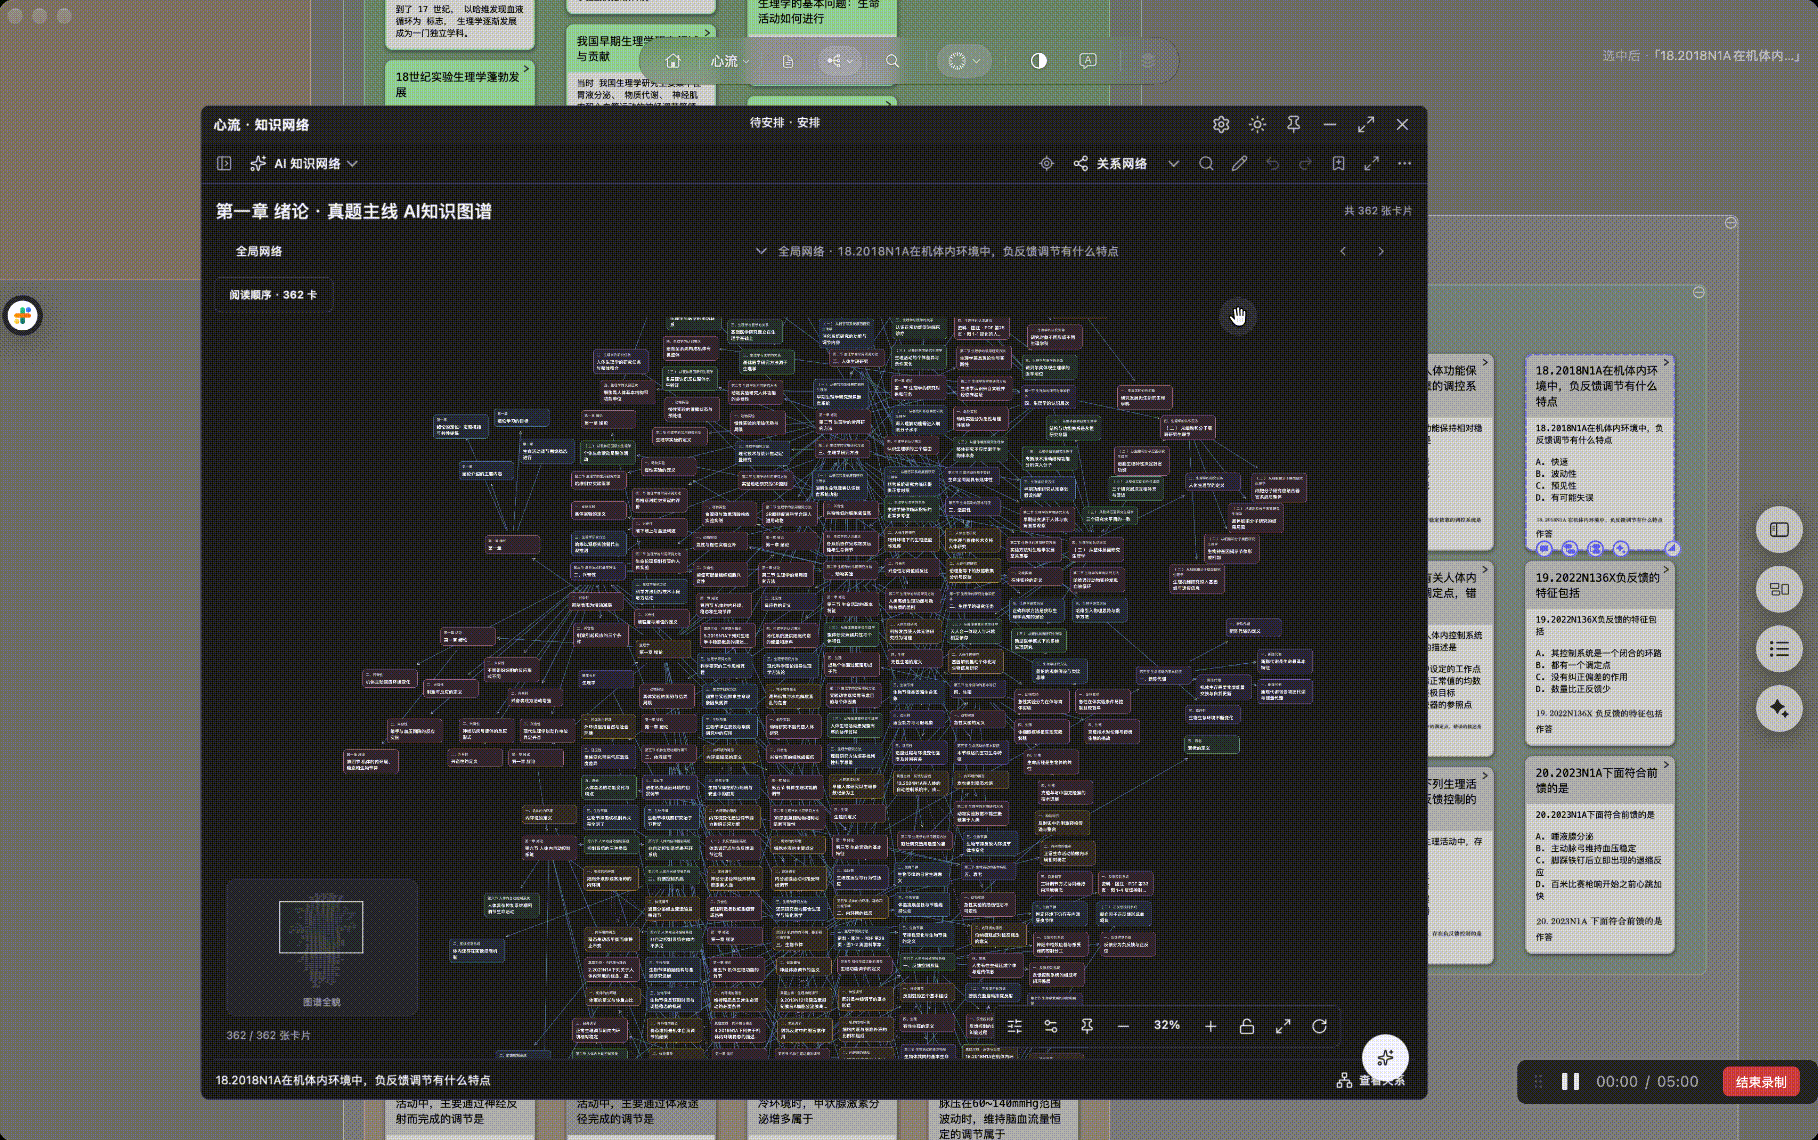
Task: Toggle light mode sun icon in window title bar
Action: [1257, 124]
